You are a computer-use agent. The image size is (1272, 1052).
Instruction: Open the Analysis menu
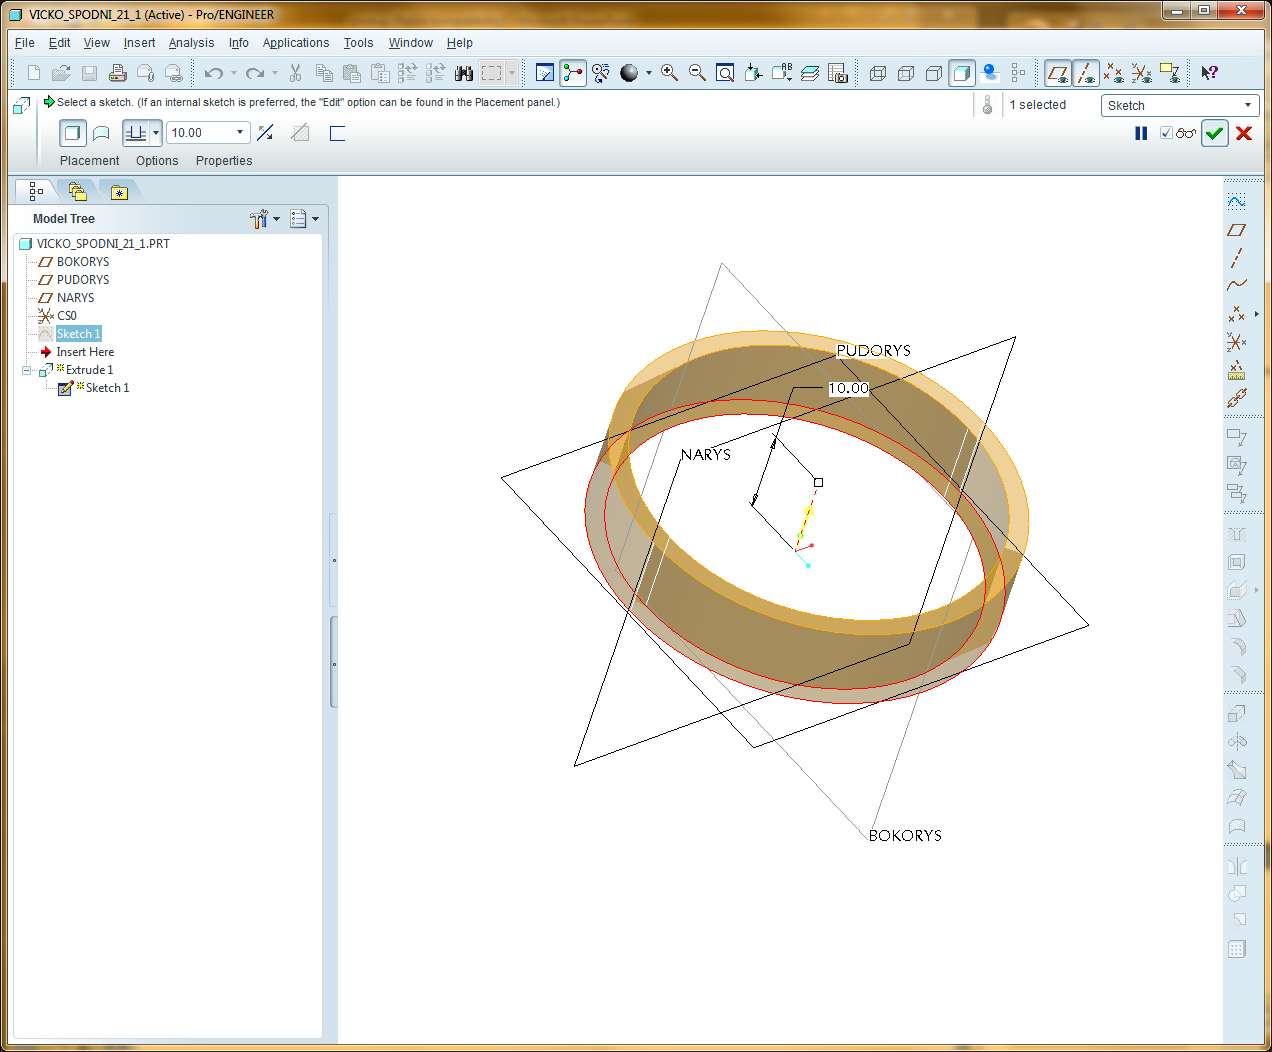[x=191, y=43]
